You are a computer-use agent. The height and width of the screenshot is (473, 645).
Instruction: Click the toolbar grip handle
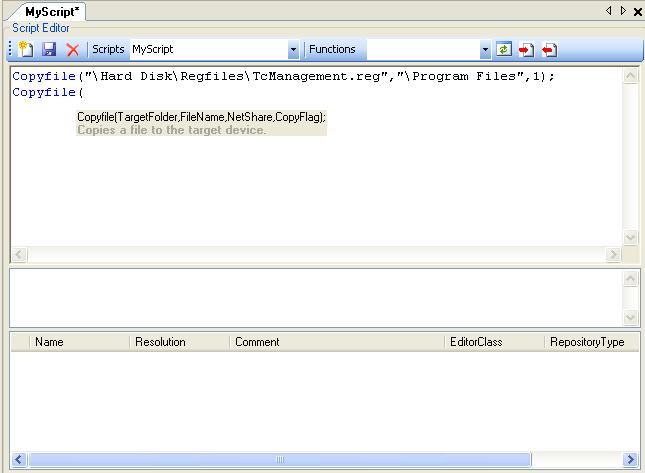[10, 49]
